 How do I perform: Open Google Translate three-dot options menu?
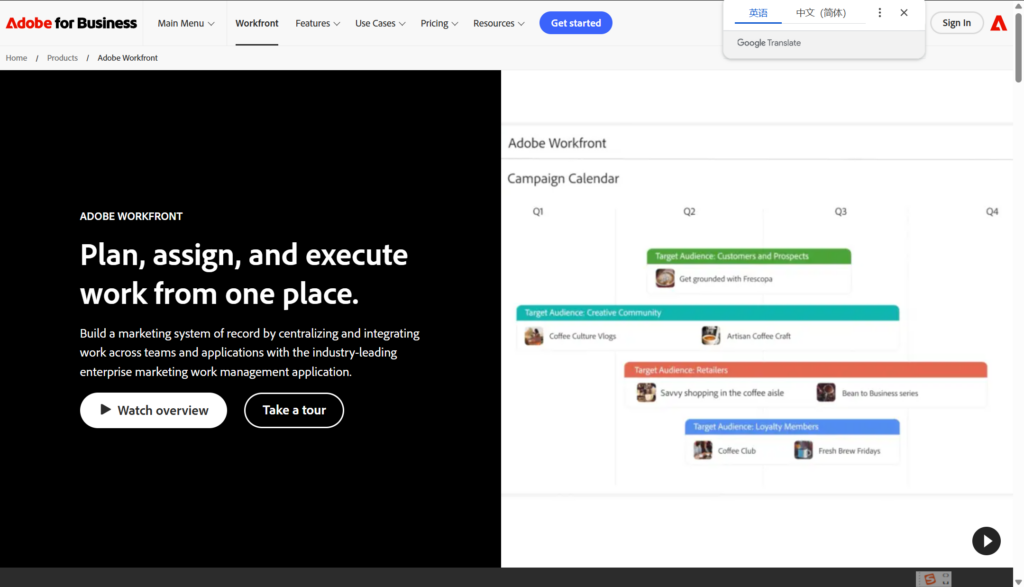click(880, 13)
